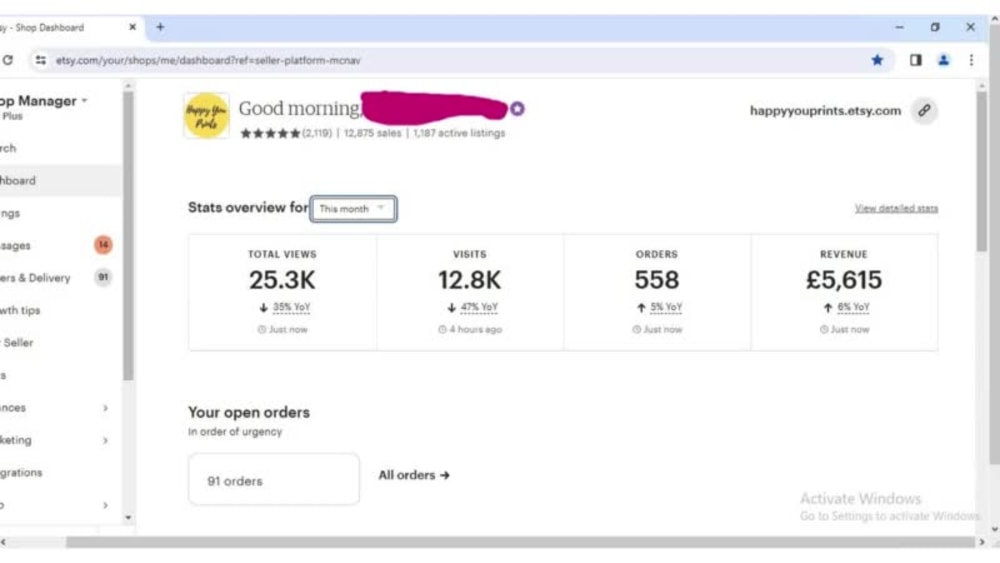
Task: Open Integrations in the sidebar
Action: pyautogui.click(x=21, y=472)
